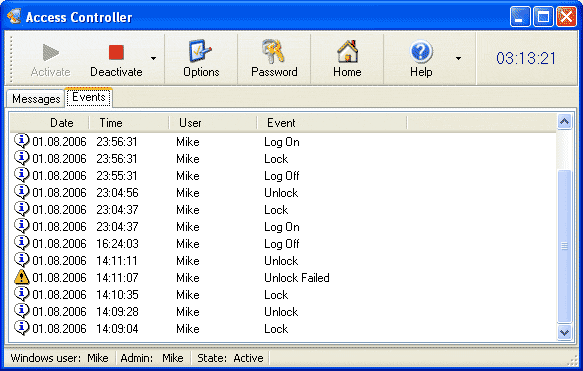Select the Events tab

[x=89, y=97]
